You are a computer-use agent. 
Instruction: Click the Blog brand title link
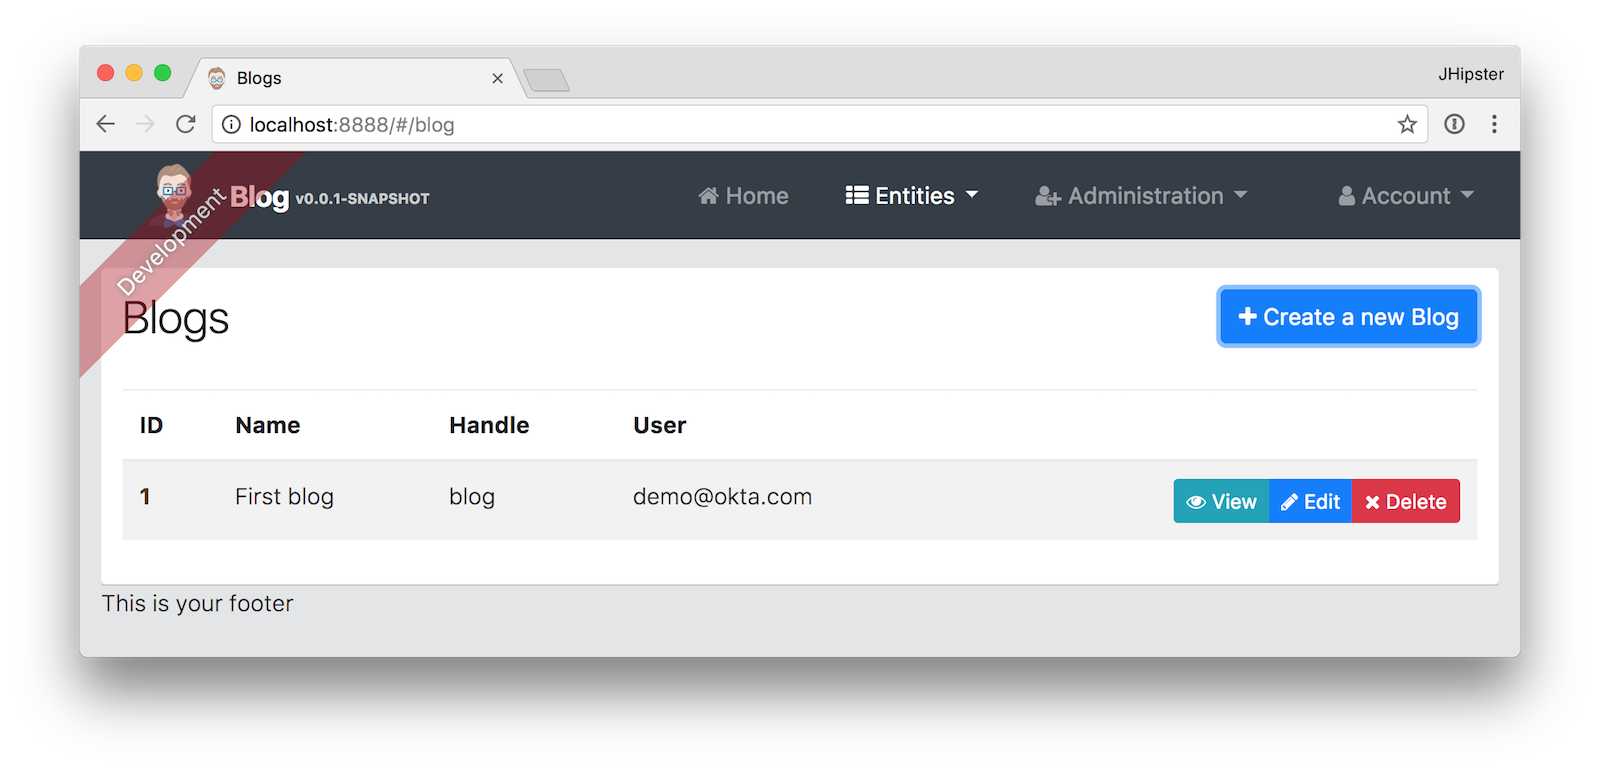(259, 197)
